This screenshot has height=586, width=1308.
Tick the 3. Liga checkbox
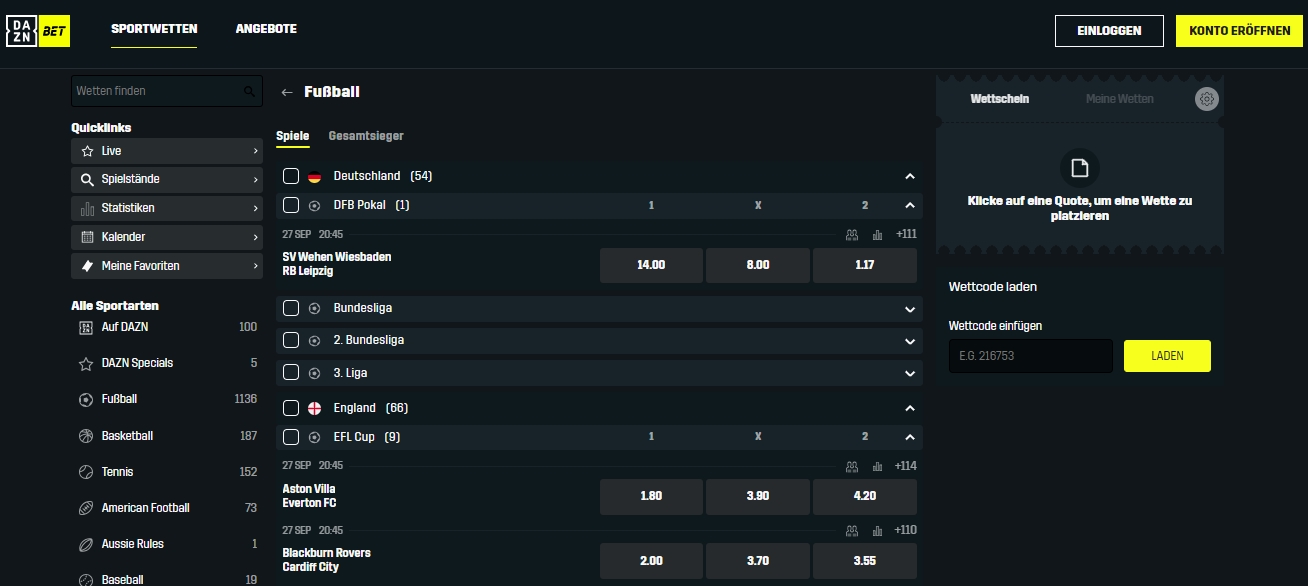[x=291, y=373]
